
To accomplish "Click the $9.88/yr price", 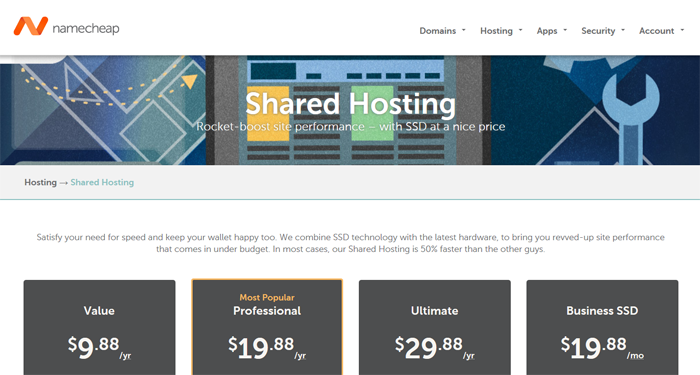I will (x=100, y=348).
